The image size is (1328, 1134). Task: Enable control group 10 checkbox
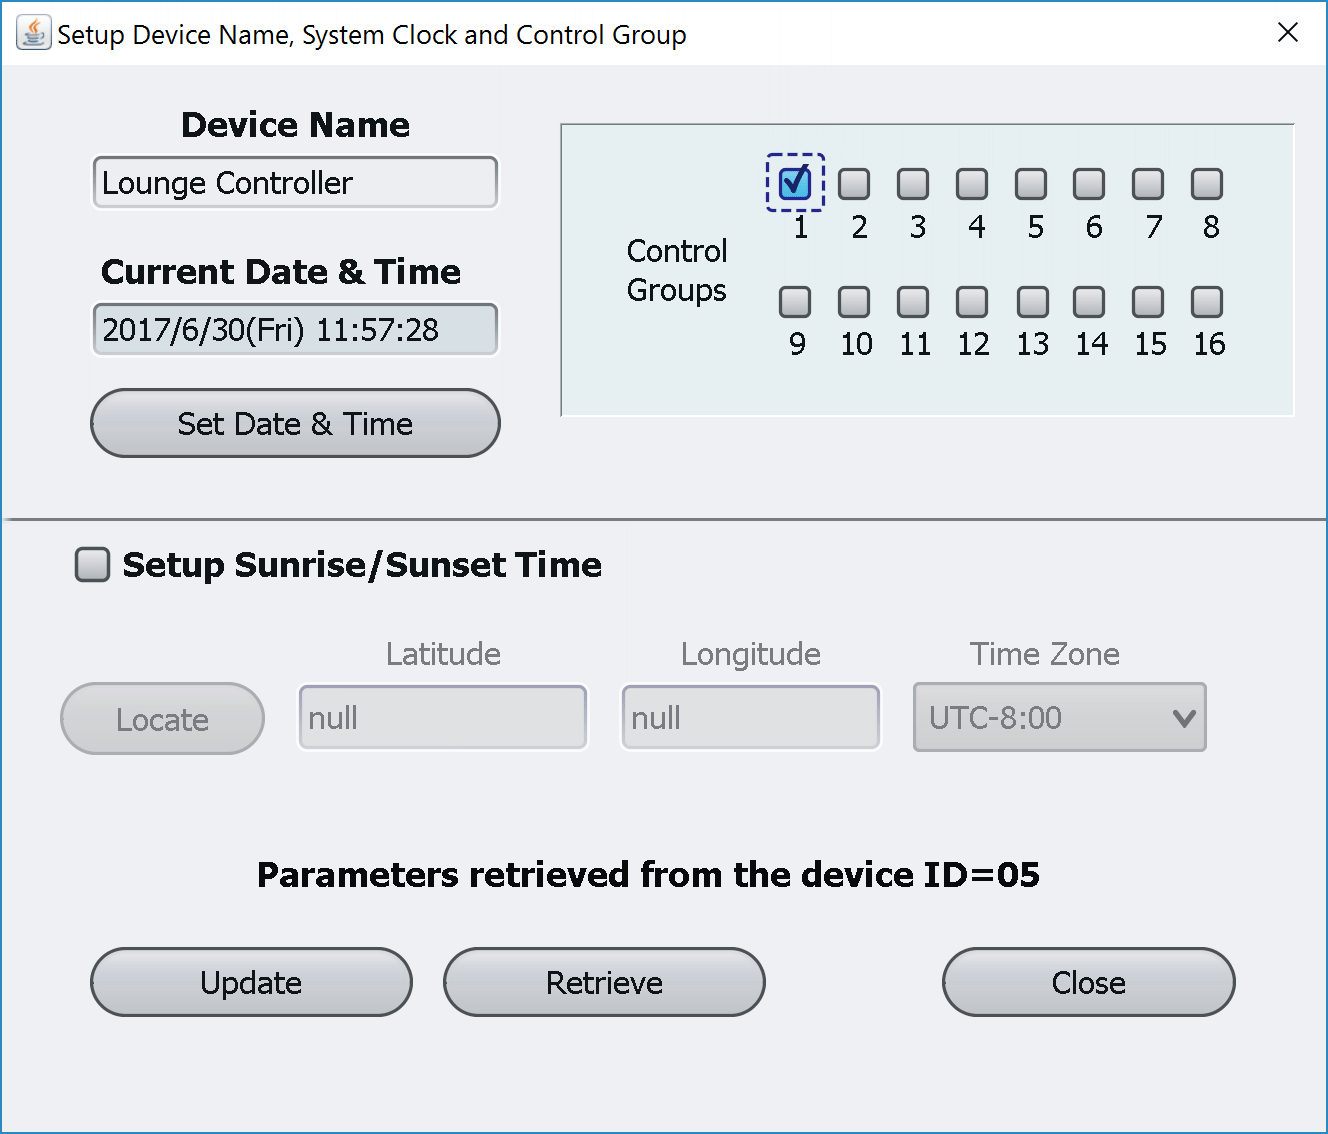click(854, 302)
